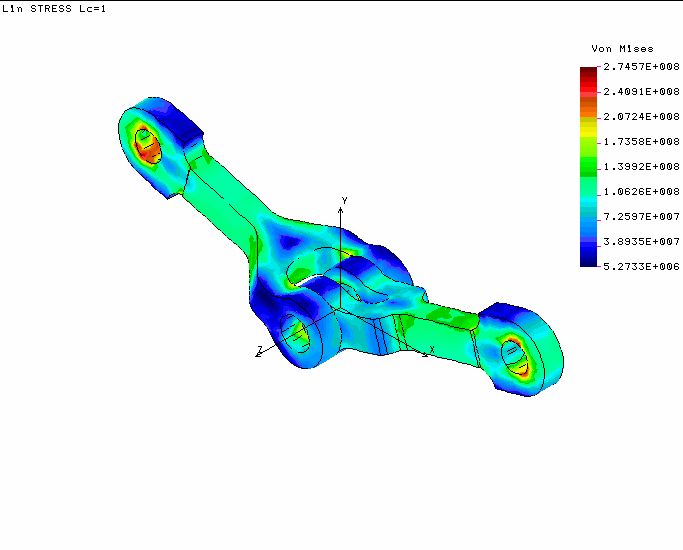Click the 2.4091E+008 legend value

pos(641,91)
